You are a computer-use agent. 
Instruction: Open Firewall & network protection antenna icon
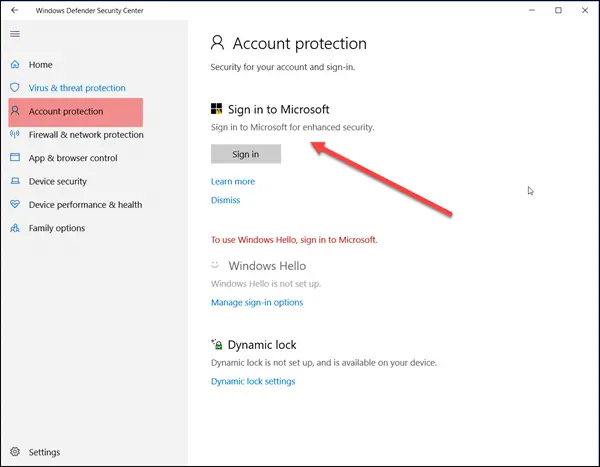[15, 134]
